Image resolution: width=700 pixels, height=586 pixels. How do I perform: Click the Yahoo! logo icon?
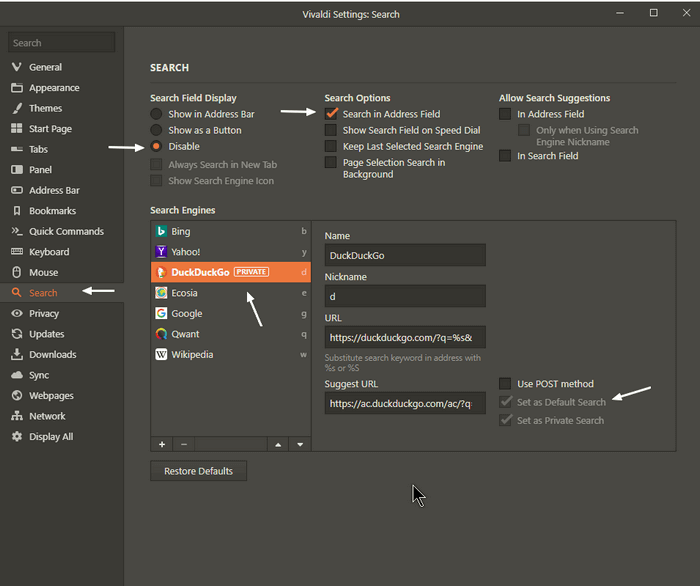coord(161,252)
